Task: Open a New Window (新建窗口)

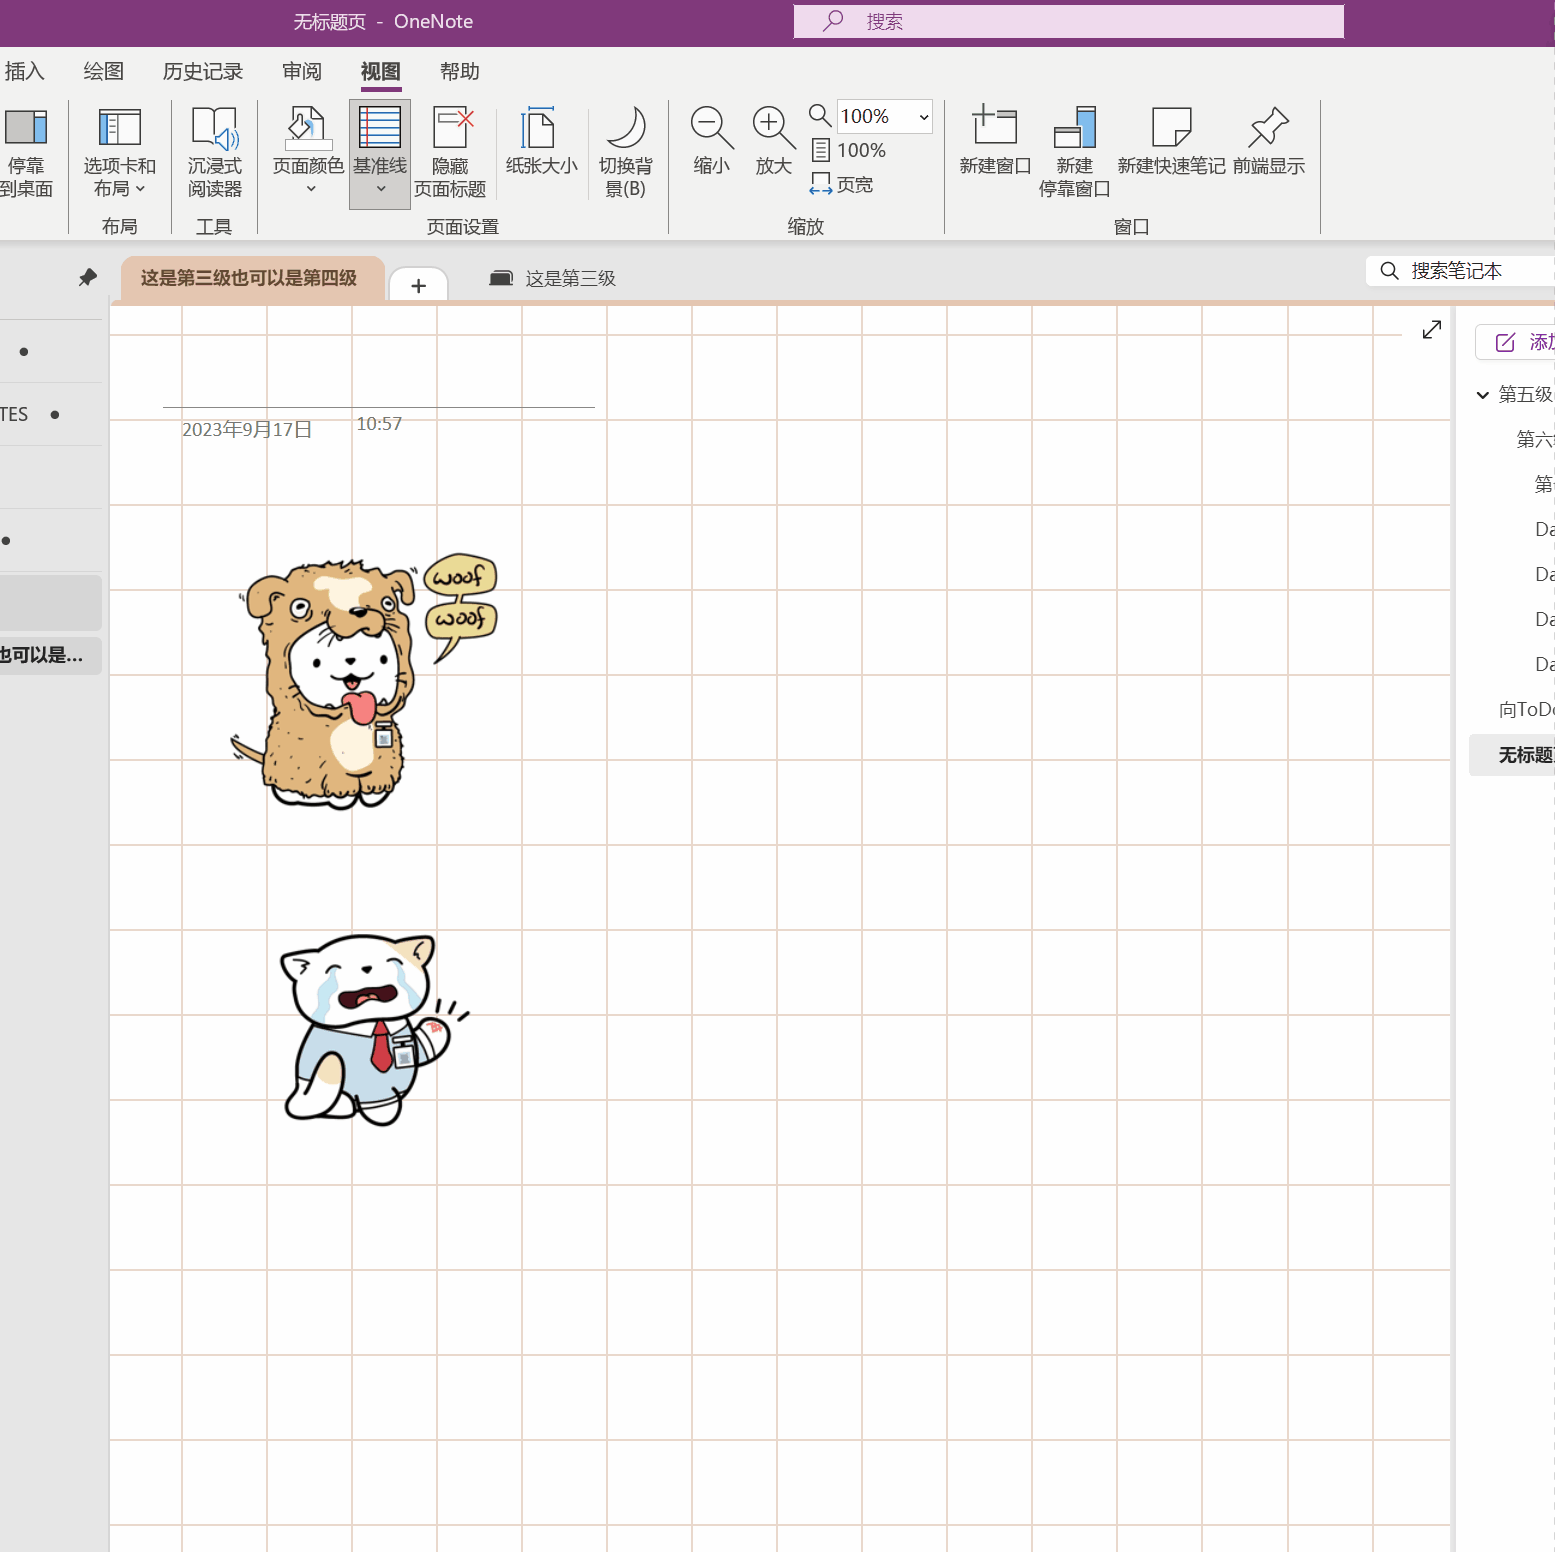Action: pyautogui.click(x=994, y=142)
